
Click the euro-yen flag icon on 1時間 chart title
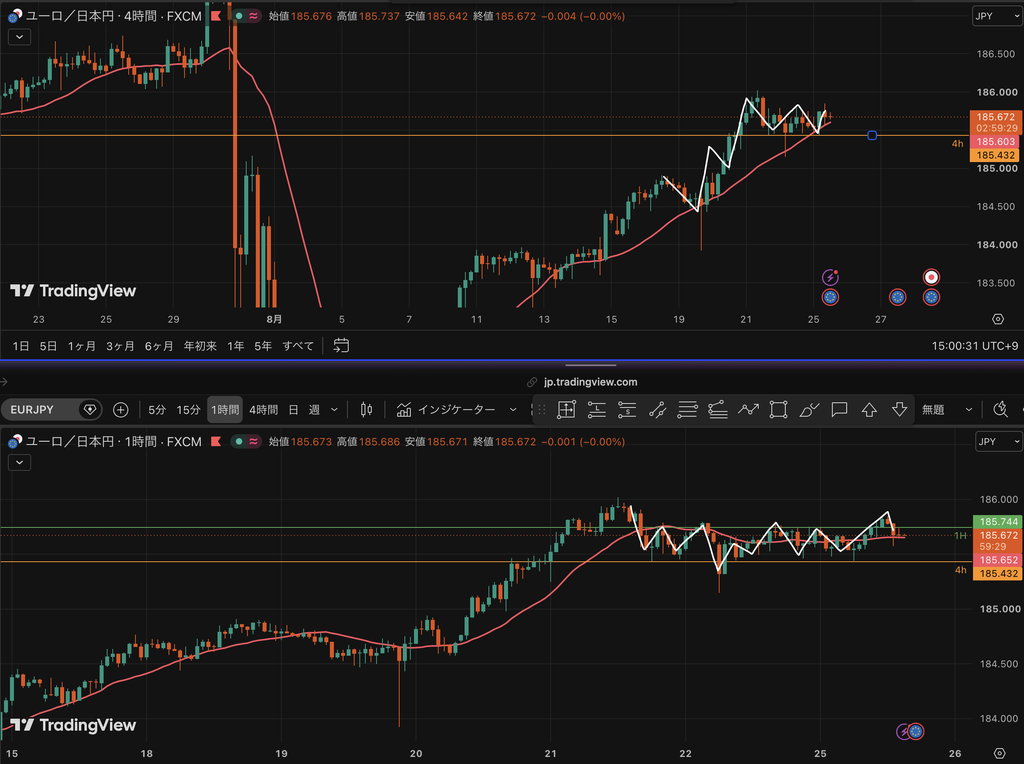(x=14, y=442)
